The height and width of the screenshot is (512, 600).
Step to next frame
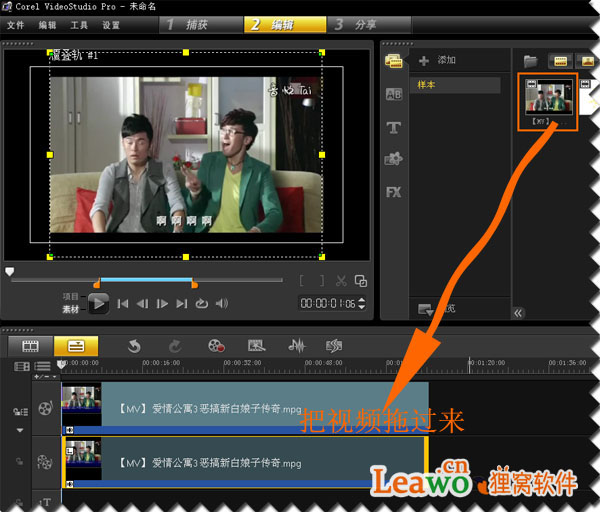162,304
